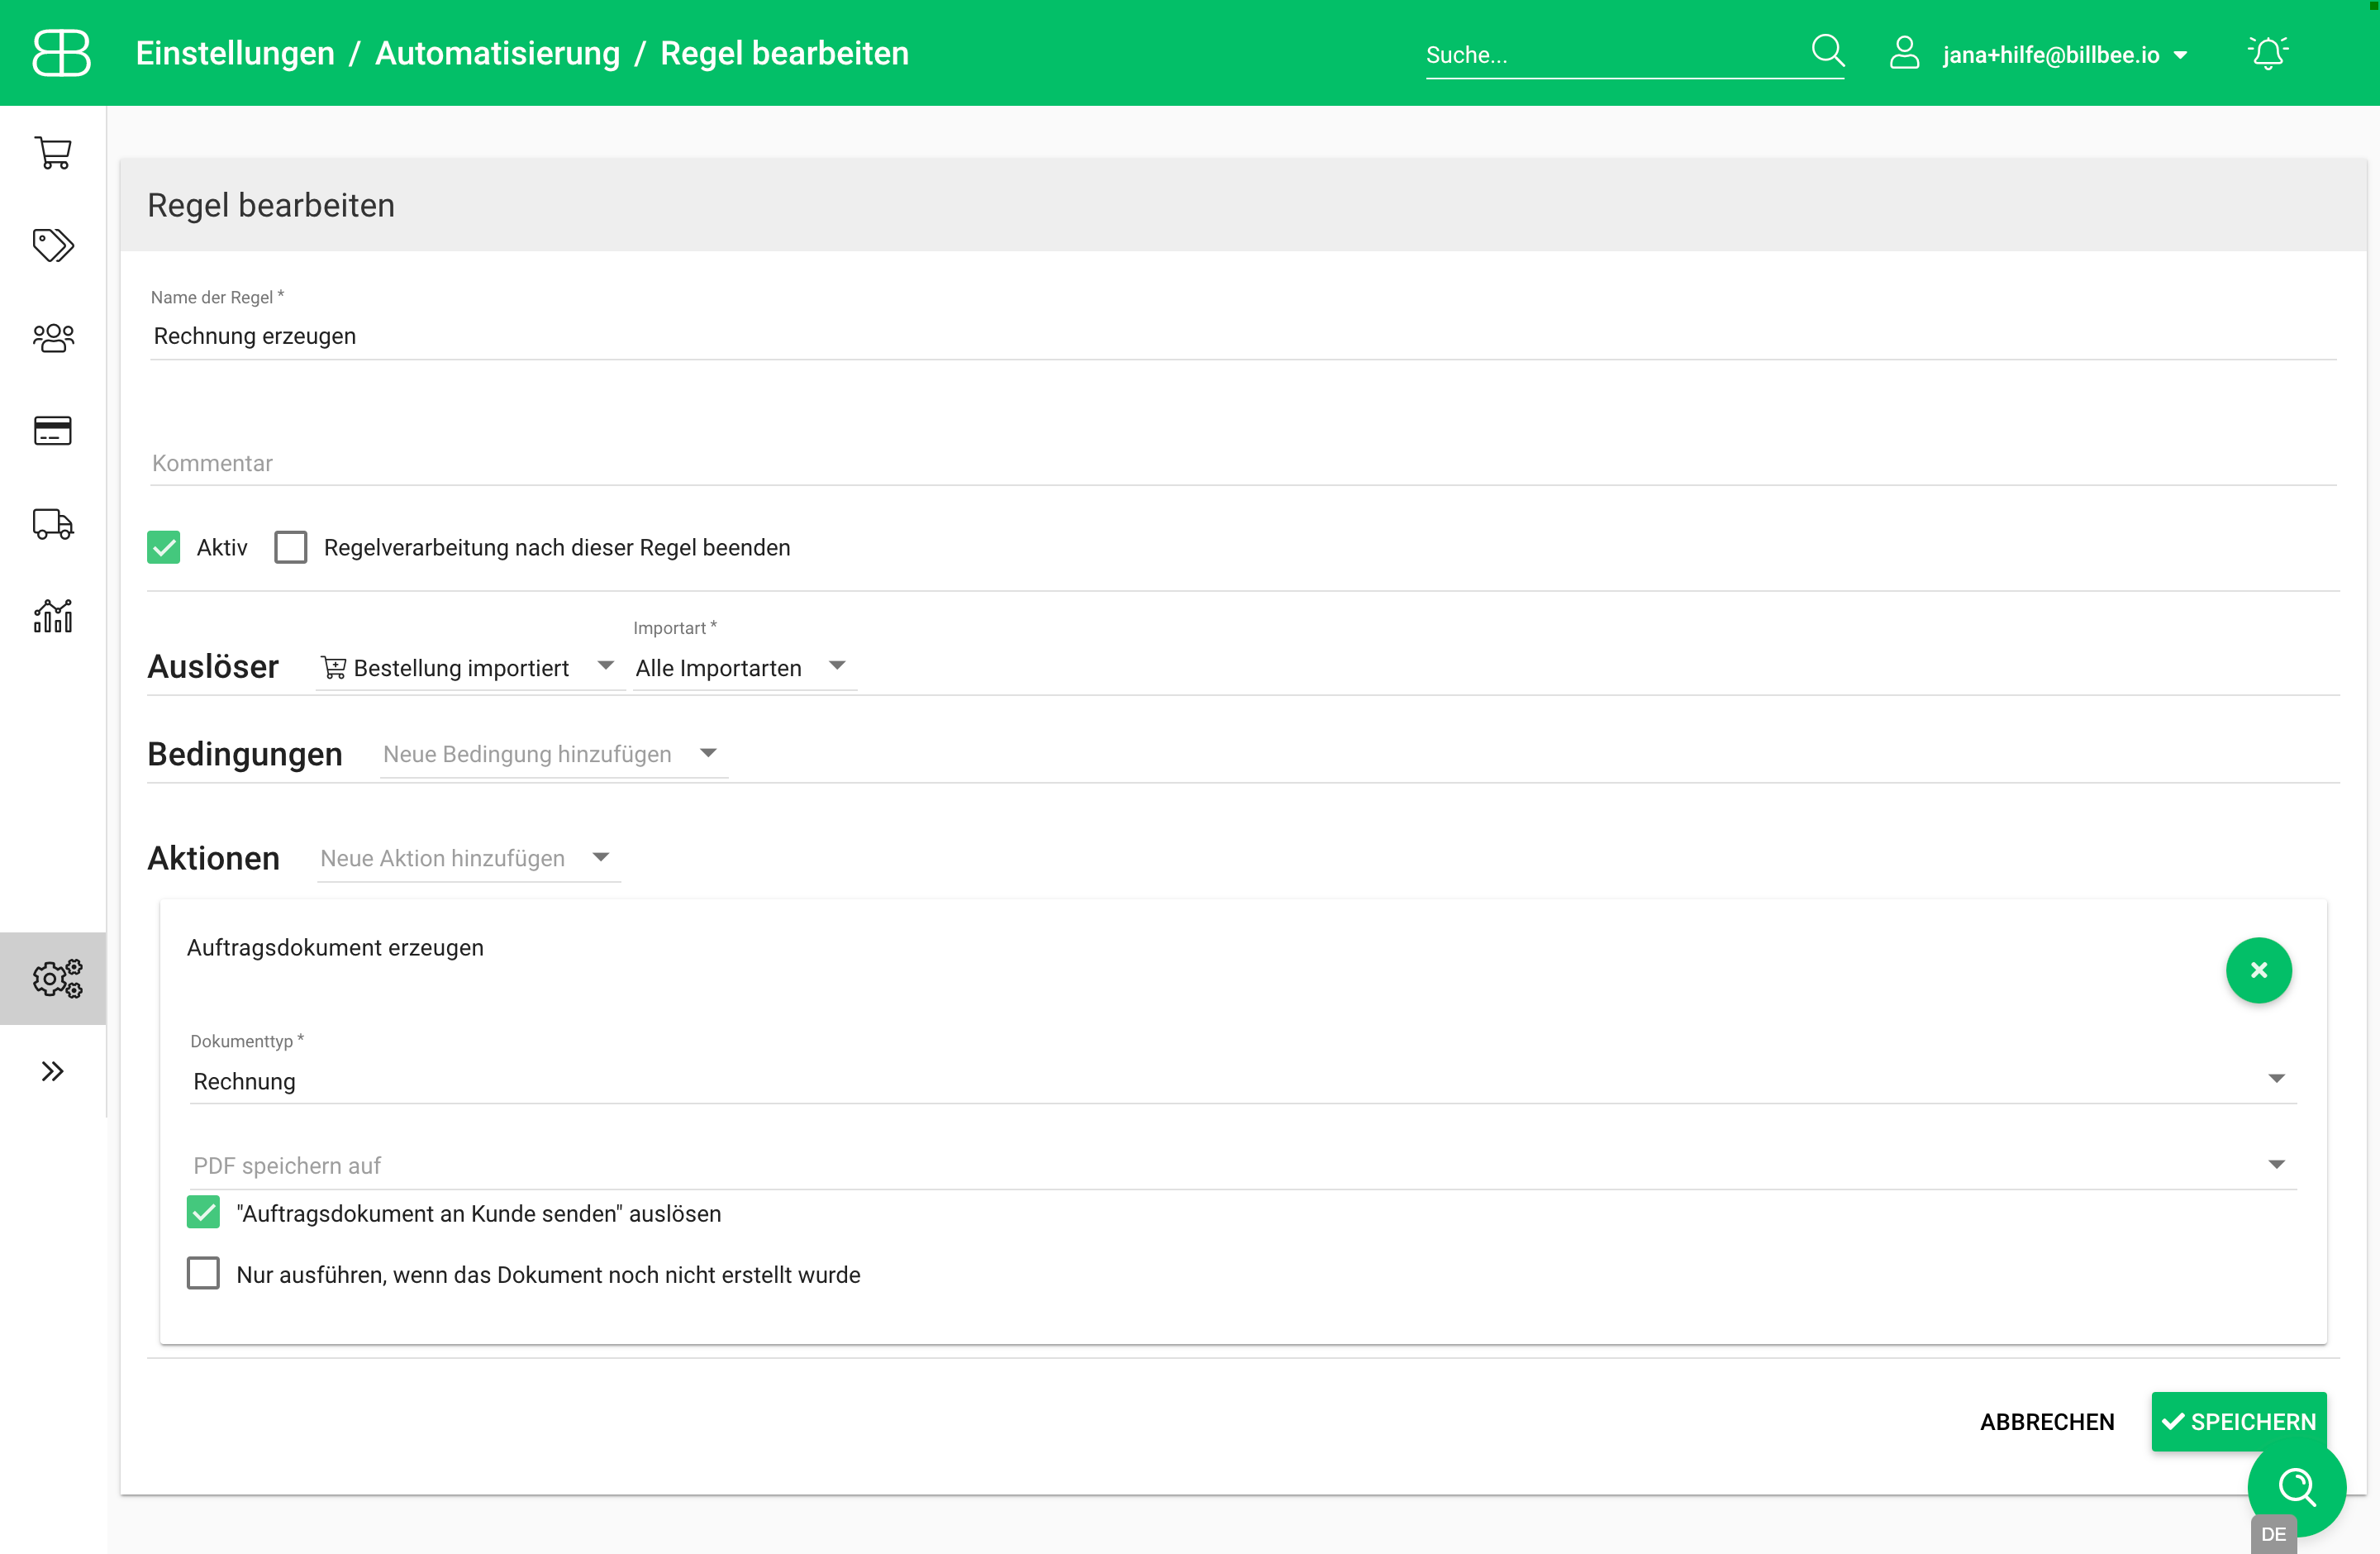The width and height of the screenshot is (2380, 1554).
Task: Click the SPEICHERN button
Action: [2238, 1421]
